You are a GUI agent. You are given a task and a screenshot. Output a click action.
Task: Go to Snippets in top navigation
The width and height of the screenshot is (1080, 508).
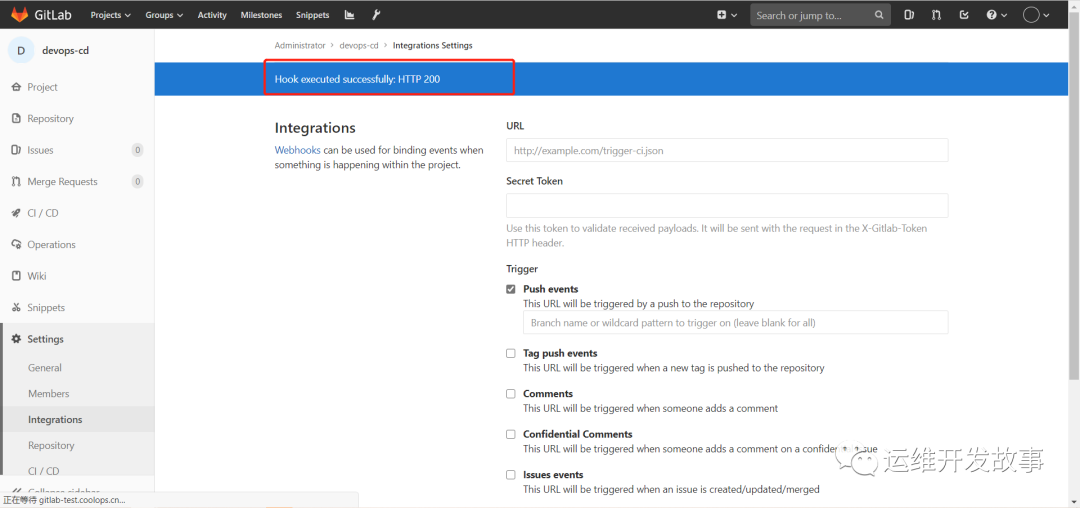point(313,14)
